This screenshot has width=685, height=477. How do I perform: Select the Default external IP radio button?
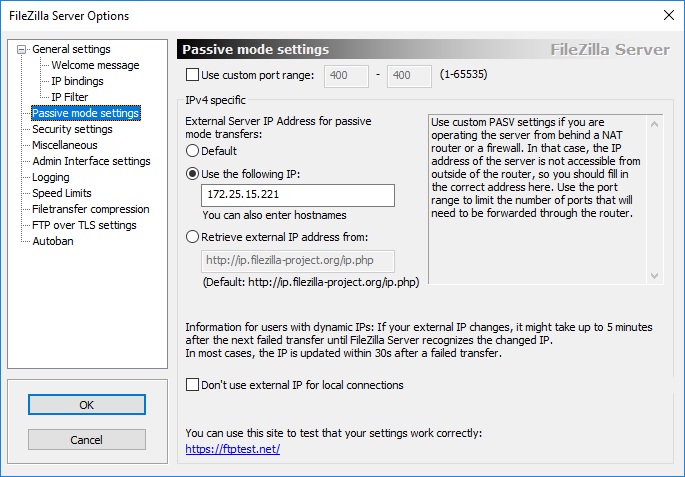[x=192, y=151]
